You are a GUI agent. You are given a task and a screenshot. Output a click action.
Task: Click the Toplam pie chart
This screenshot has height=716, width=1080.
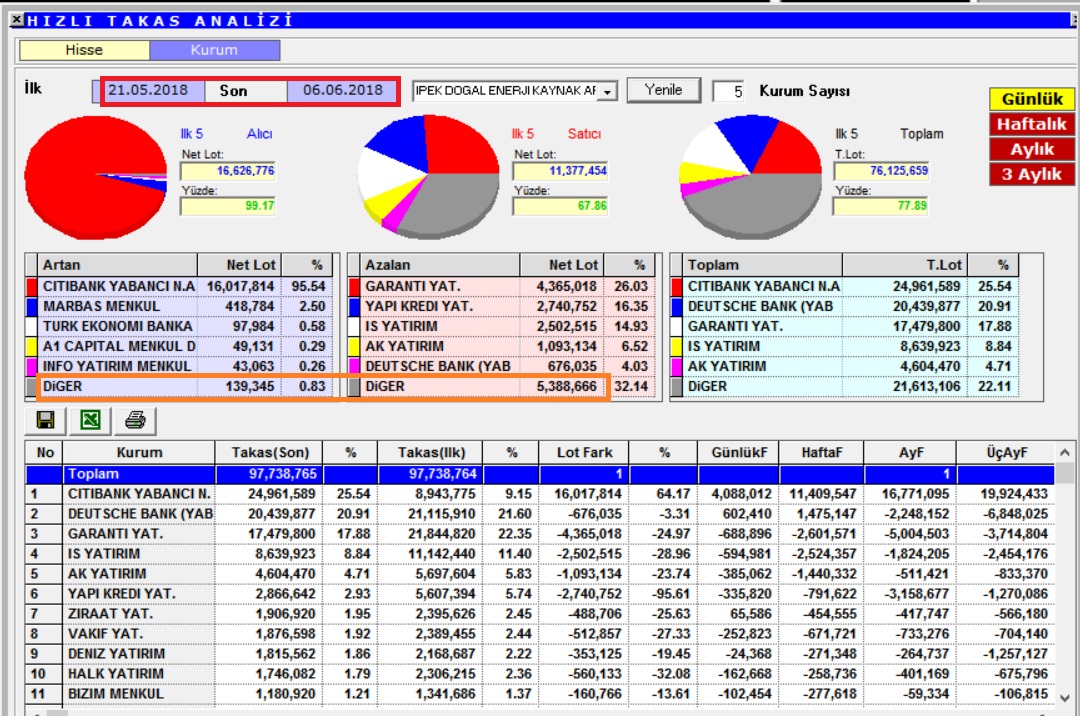(751, 177)
